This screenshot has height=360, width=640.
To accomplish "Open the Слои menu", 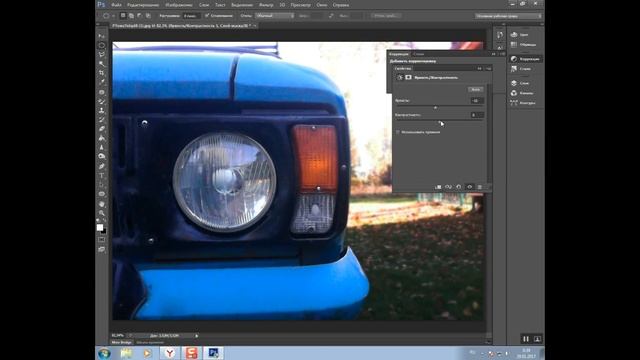I will click(204, 5).
